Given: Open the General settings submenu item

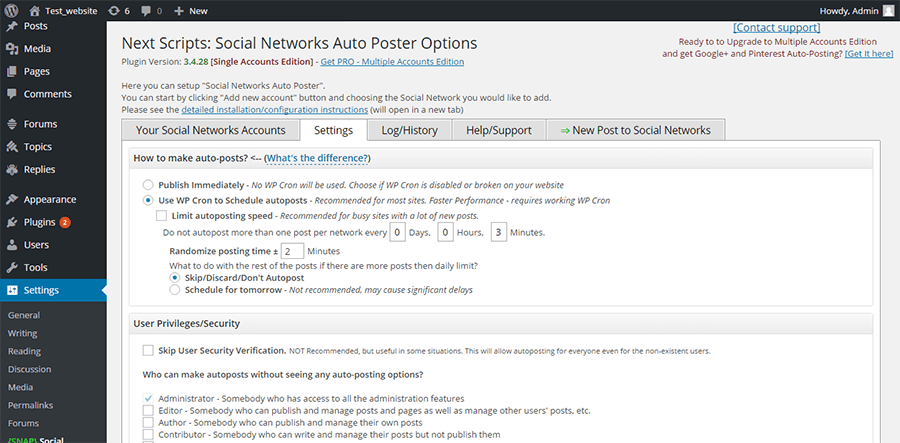Looking at the screenshot, I should coord(24,315).
